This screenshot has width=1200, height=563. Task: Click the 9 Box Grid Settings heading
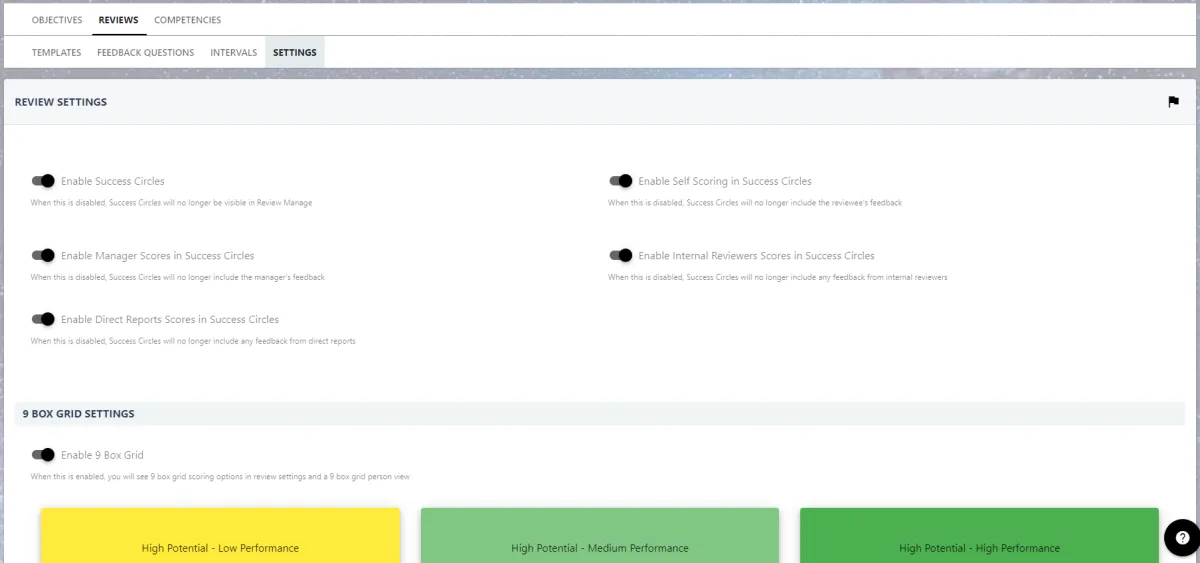(x=79, y=413)
